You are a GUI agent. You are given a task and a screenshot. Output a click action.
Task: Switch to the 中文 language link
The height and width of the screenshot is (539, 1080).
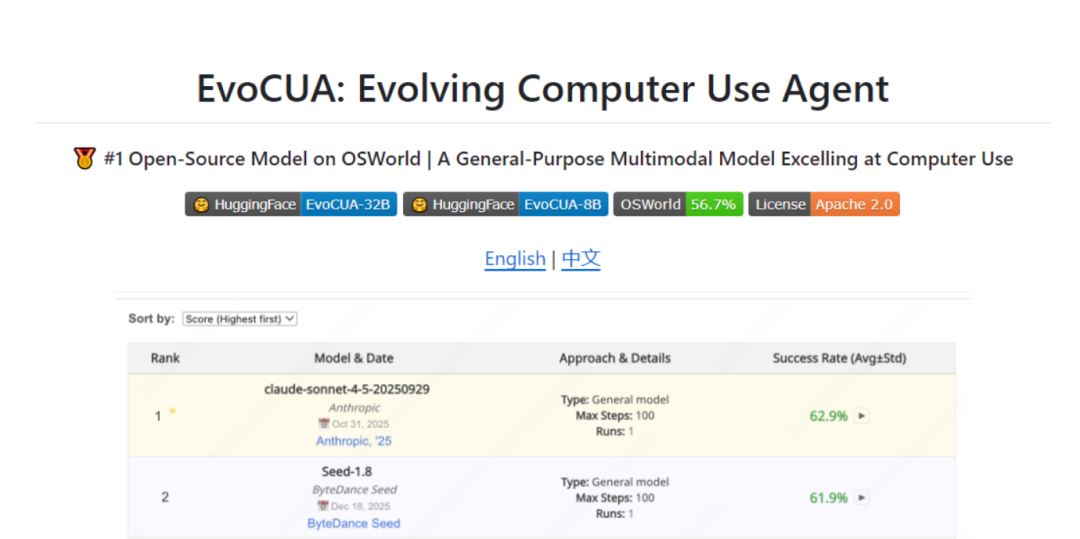tap(581, 259)
